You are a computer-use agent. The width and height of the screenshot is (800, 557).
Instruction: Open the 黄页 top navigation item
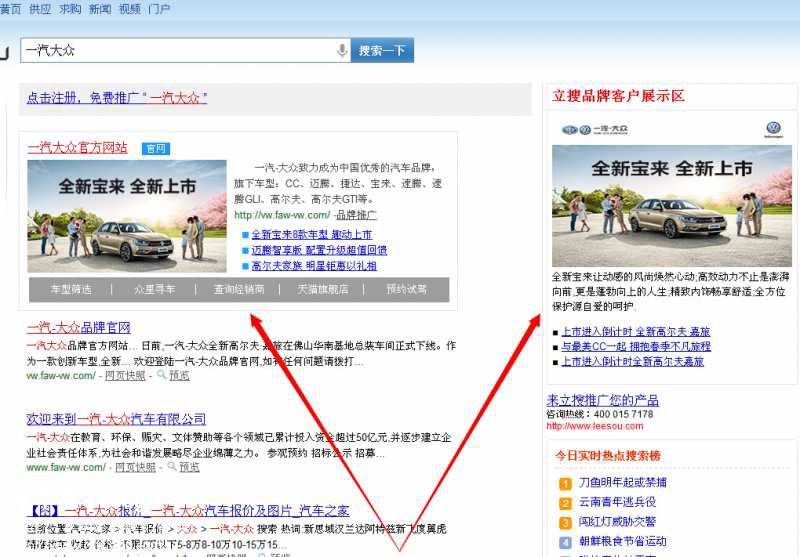pos(10,9)
